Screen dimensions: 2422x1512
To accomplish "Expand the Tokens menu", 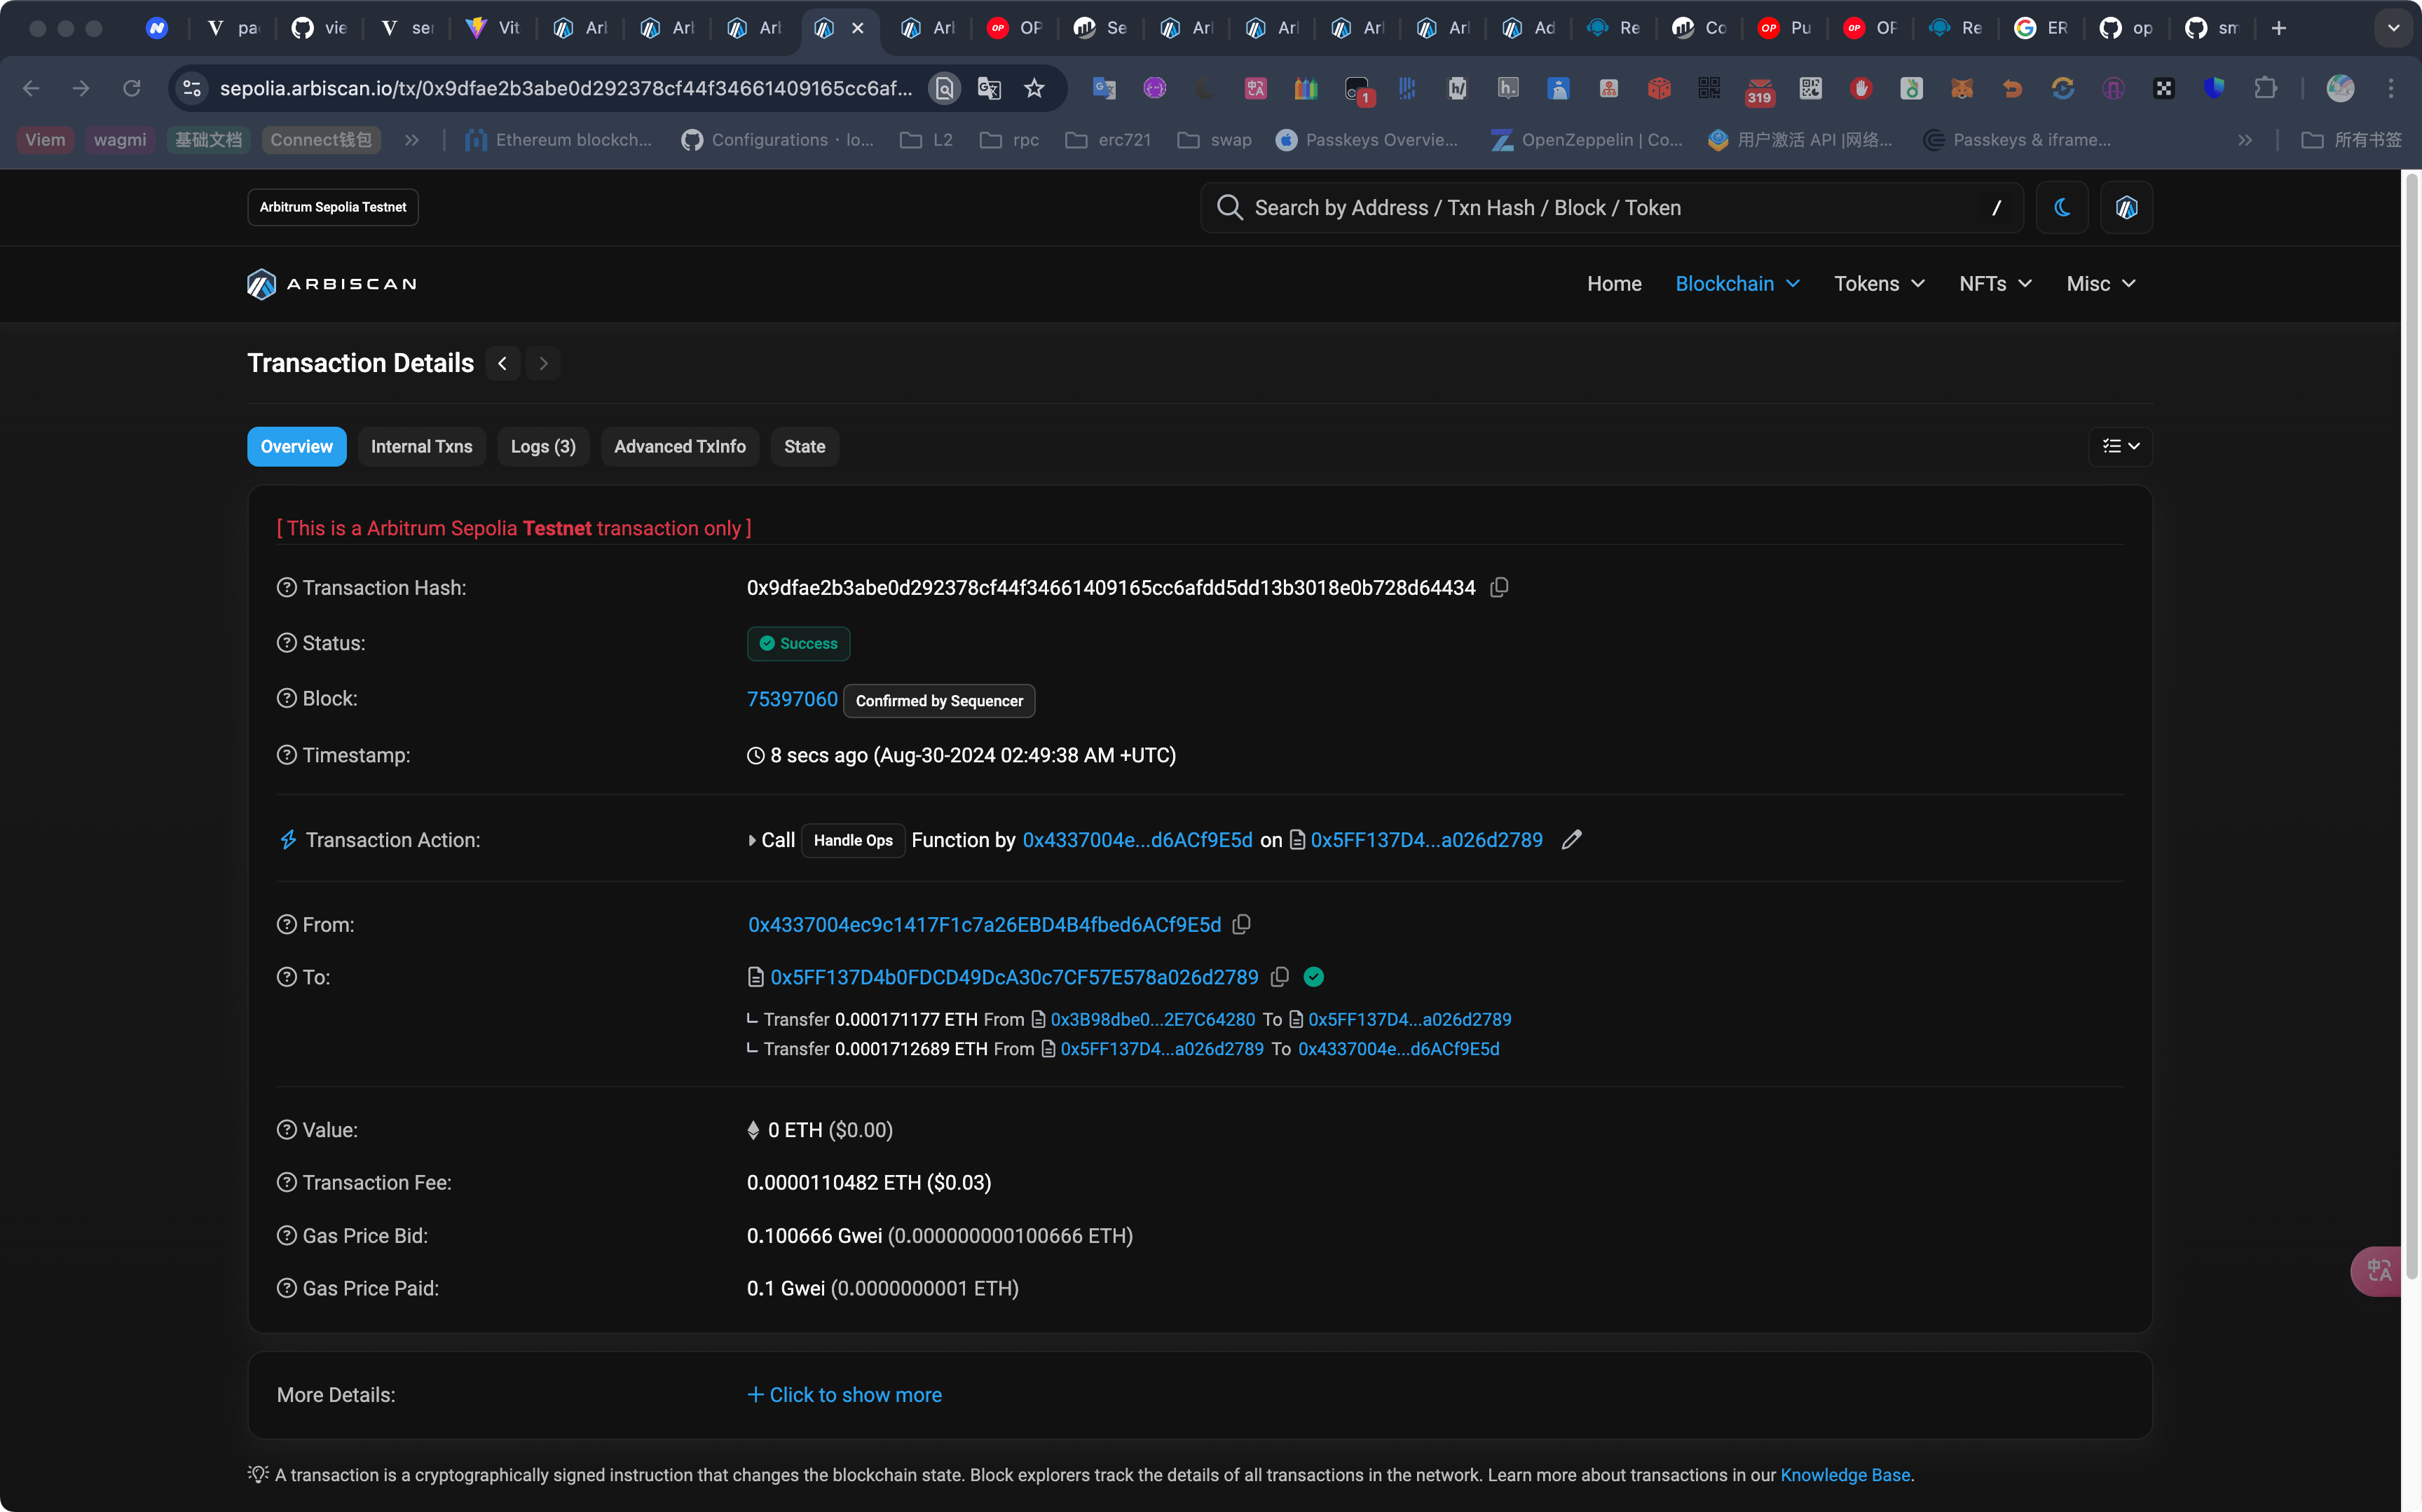I will (x=1879, y=284).
